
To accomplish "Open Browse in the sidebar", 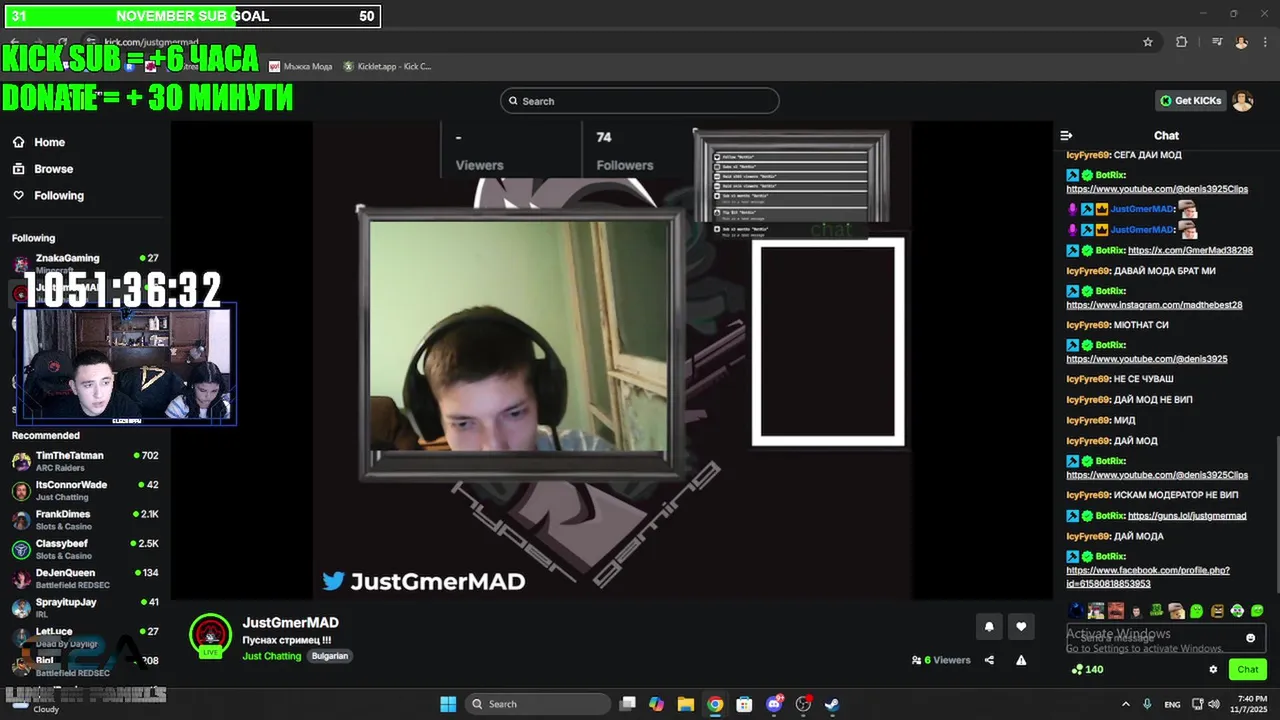I will pyautogui.click(x=53, y=169).
